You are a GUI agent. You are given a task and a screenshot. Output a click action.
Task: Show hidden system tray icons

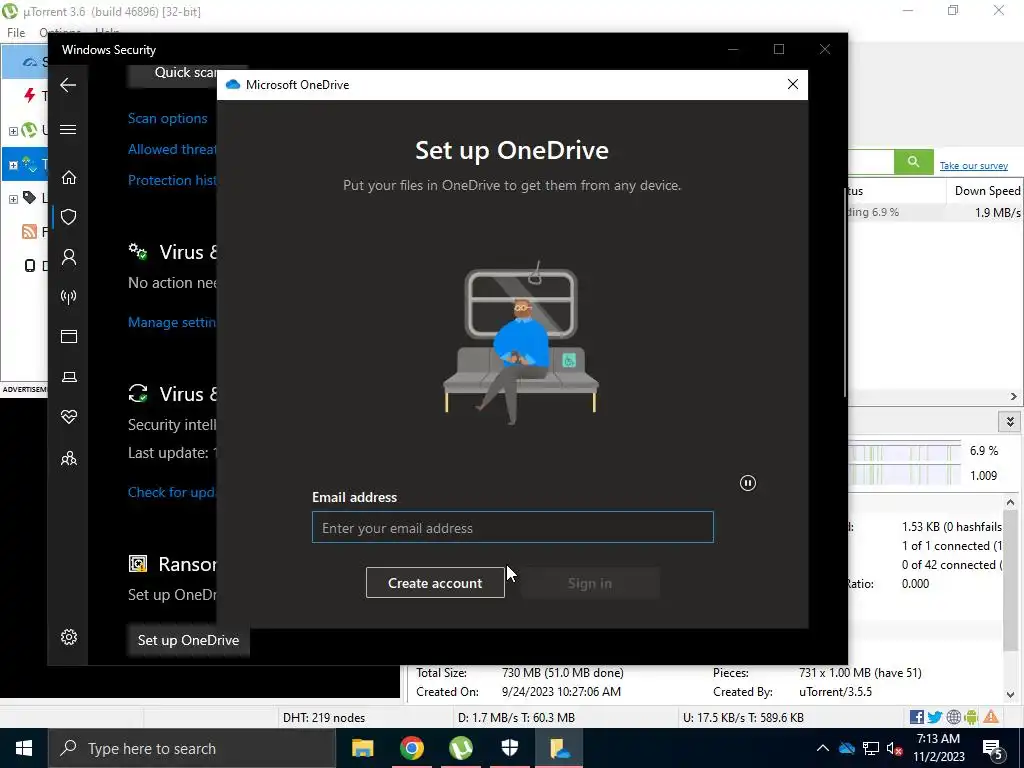tap(823, 748)
